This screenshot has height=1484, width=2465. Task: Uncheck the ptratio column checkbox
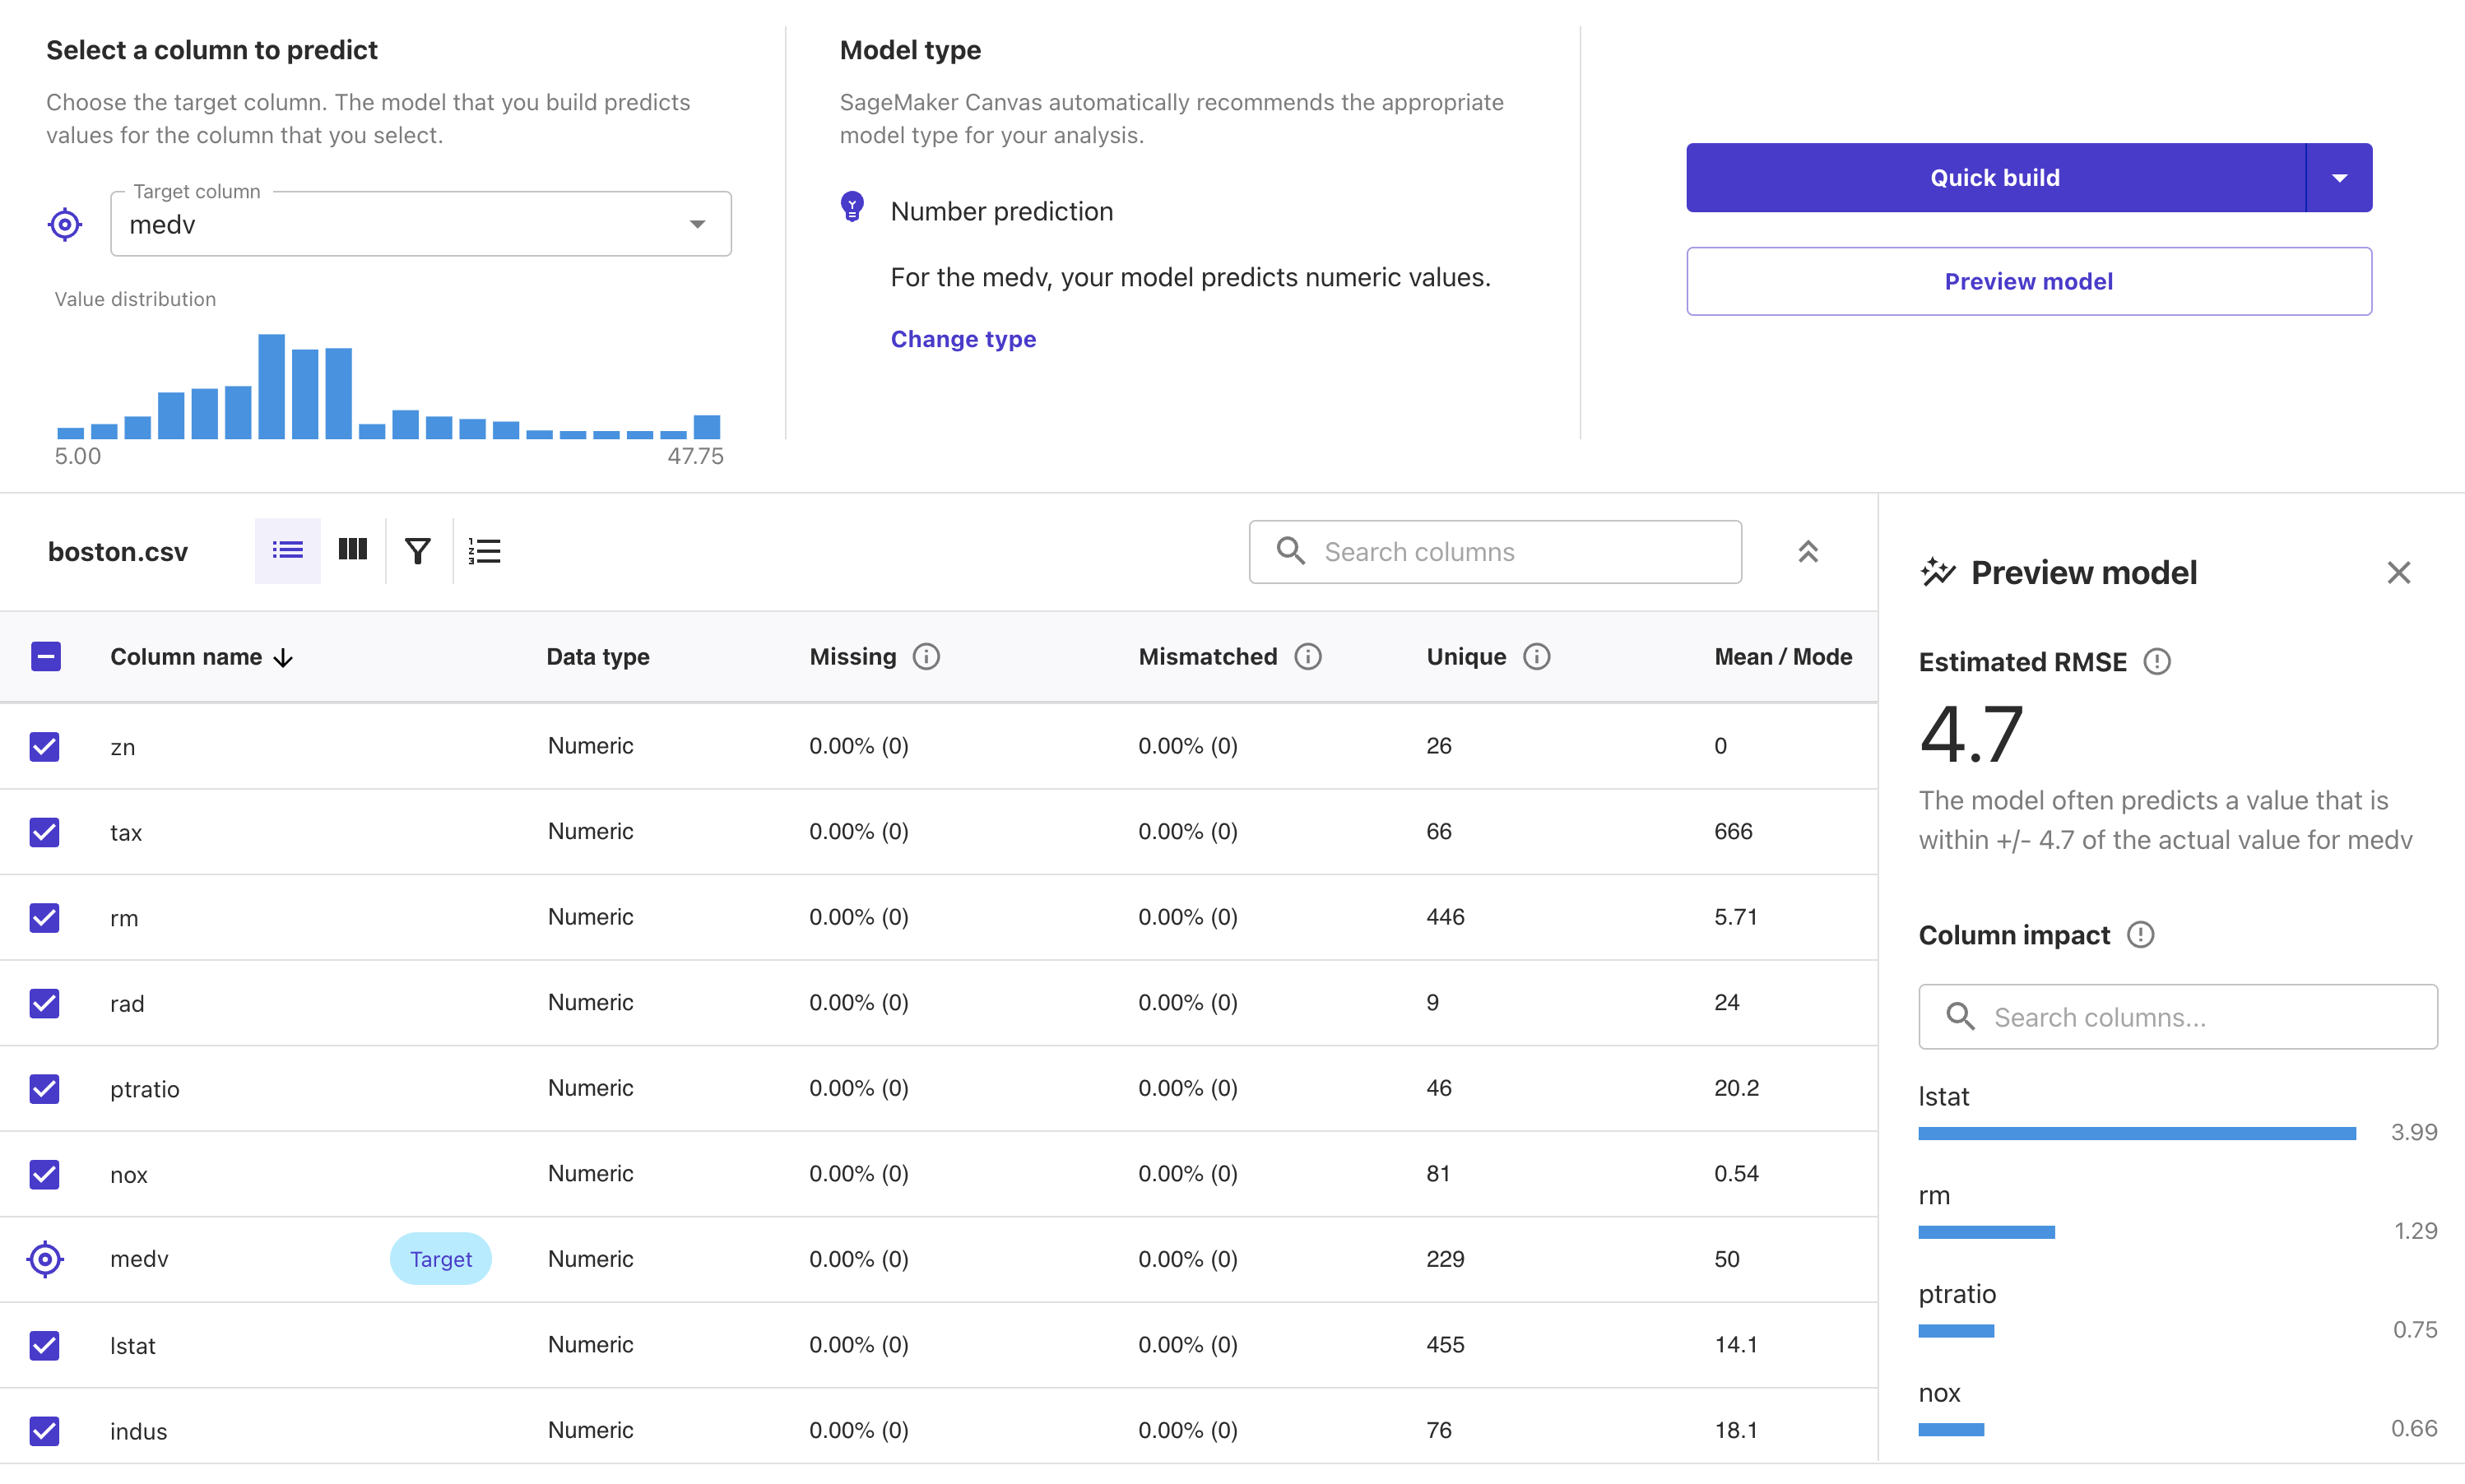pos(45,1089)
